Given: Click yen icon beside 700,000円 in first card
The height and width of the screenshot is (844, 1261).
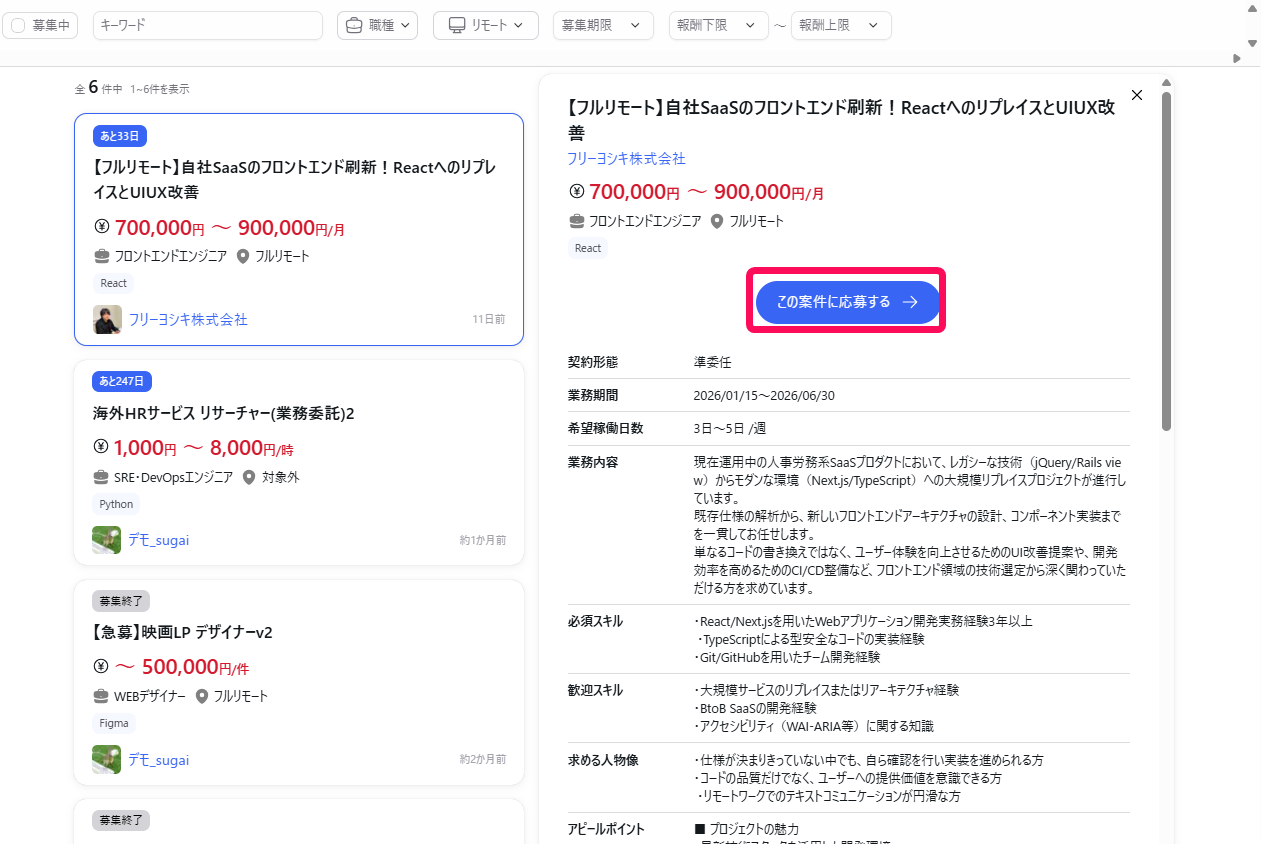Looking at the screenshot, I should [101, 226].
